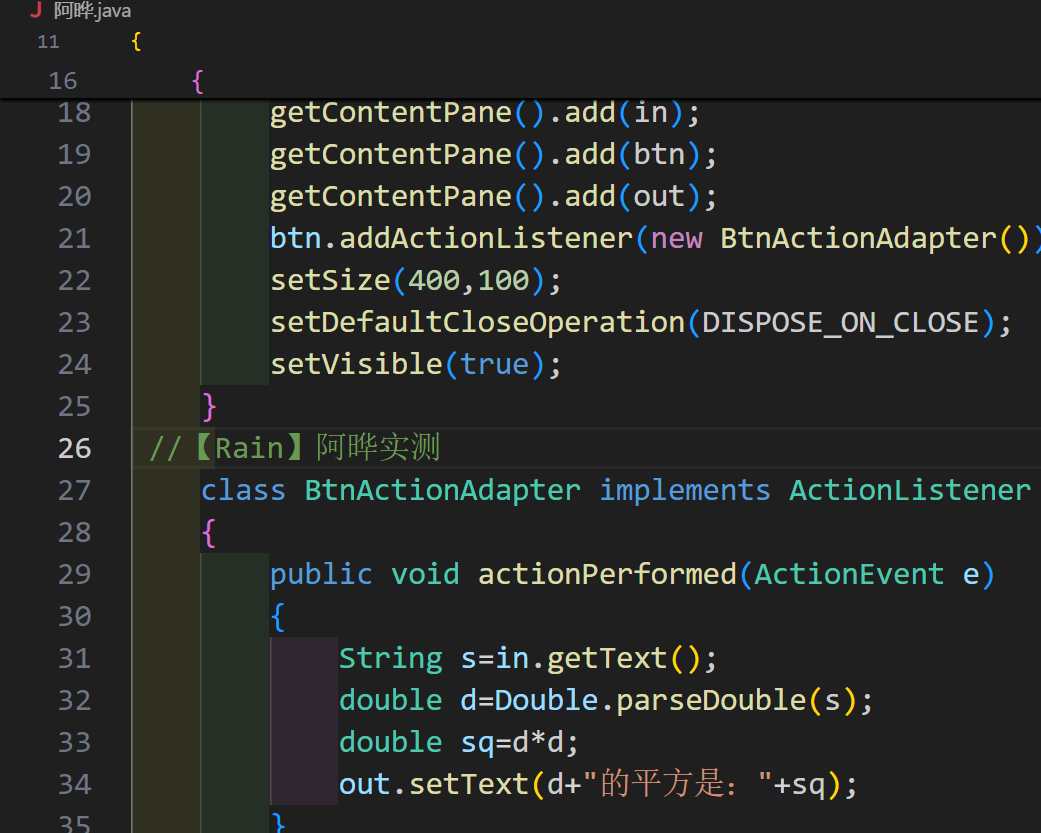Screen dimensions: 1041x833
Task: Click the actionPerformed method name
Action: click(607, 575)
